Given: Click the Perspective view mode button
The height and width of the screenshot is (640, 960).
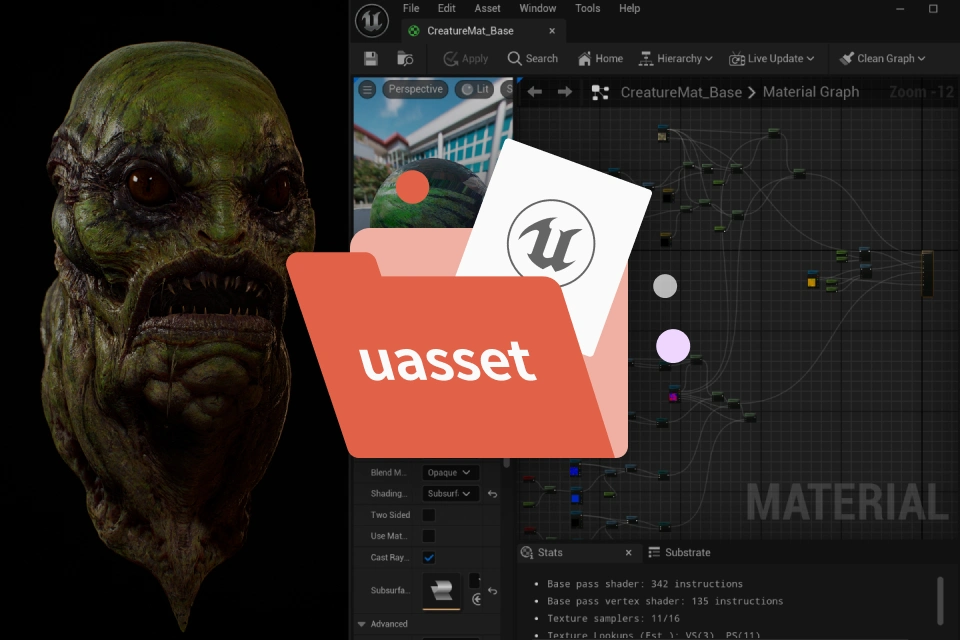Looking at the screenshot, I should pyautogui.click(x=415, y=89).
